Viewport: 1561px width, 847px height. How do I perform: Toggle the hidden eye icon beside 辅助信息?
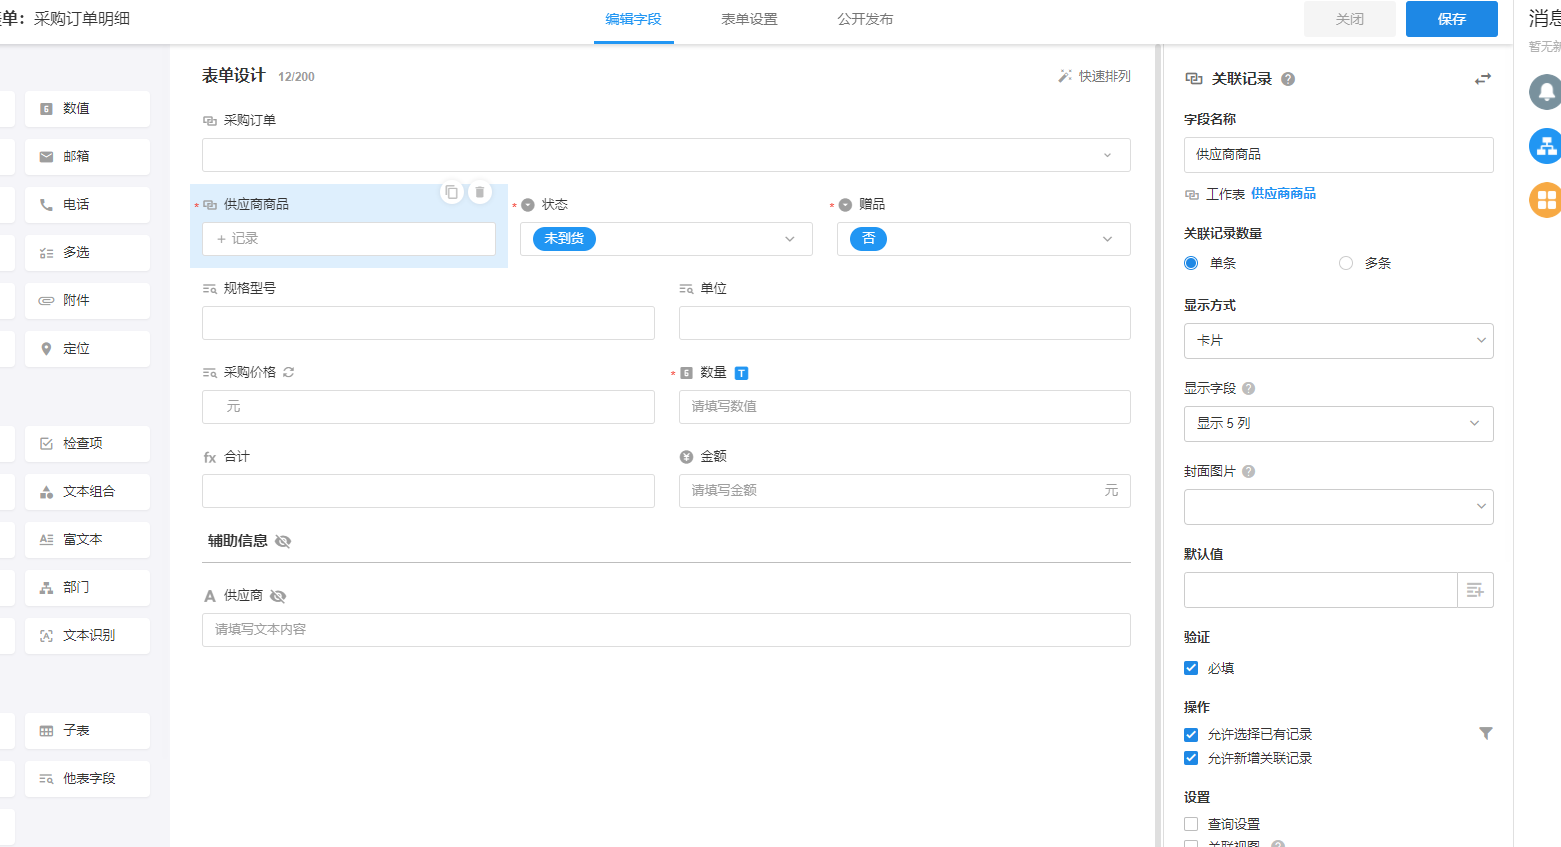(283, 541)
